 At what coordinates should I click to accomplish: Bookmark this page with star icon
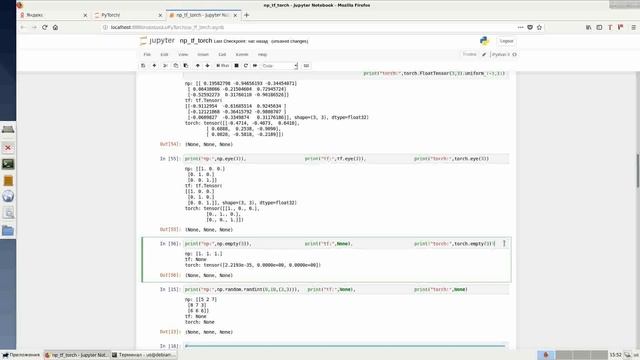coord(539,27)
